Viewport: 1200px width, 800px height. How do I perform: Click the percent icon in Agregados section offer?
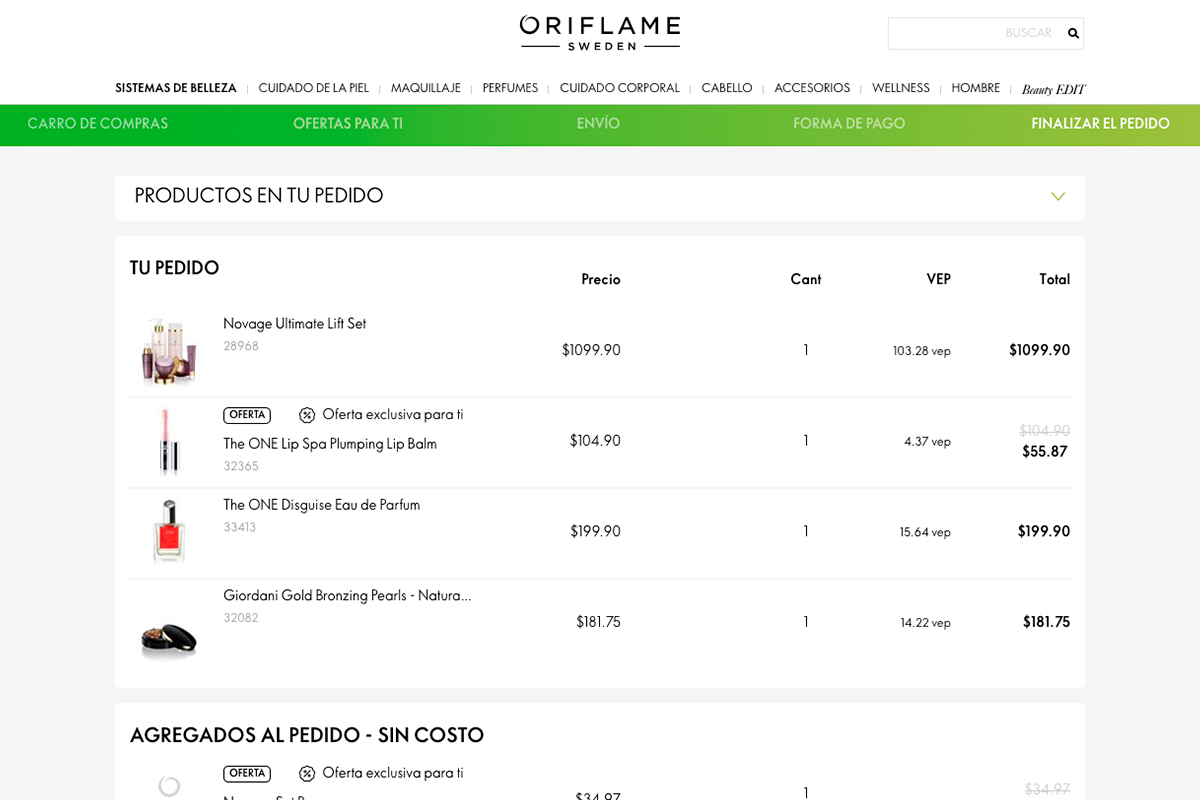[307, 774]
